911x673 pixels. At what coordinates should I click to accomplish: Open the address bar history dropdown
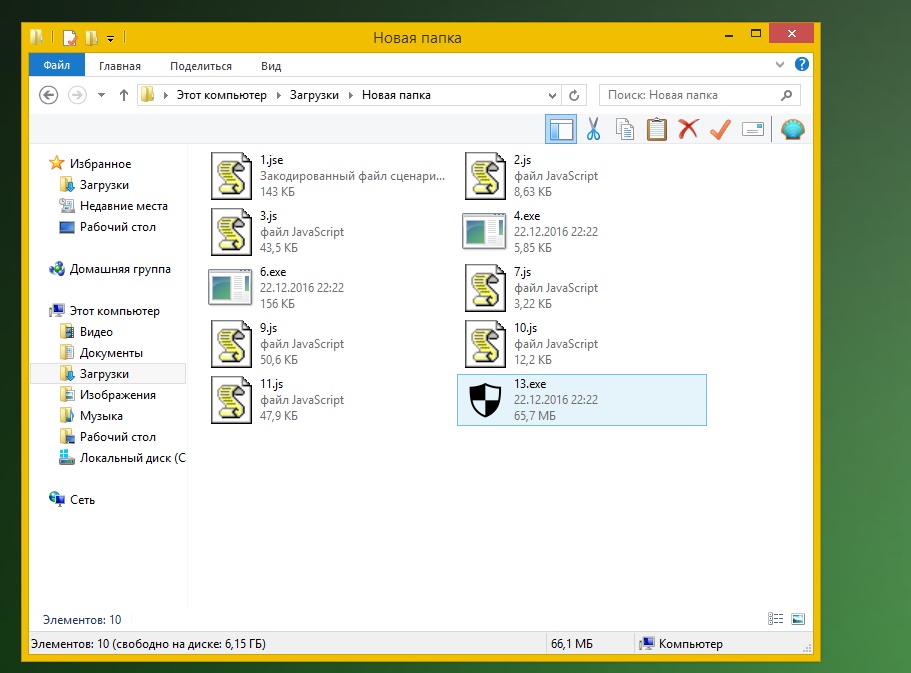click(x=553, y=95)
